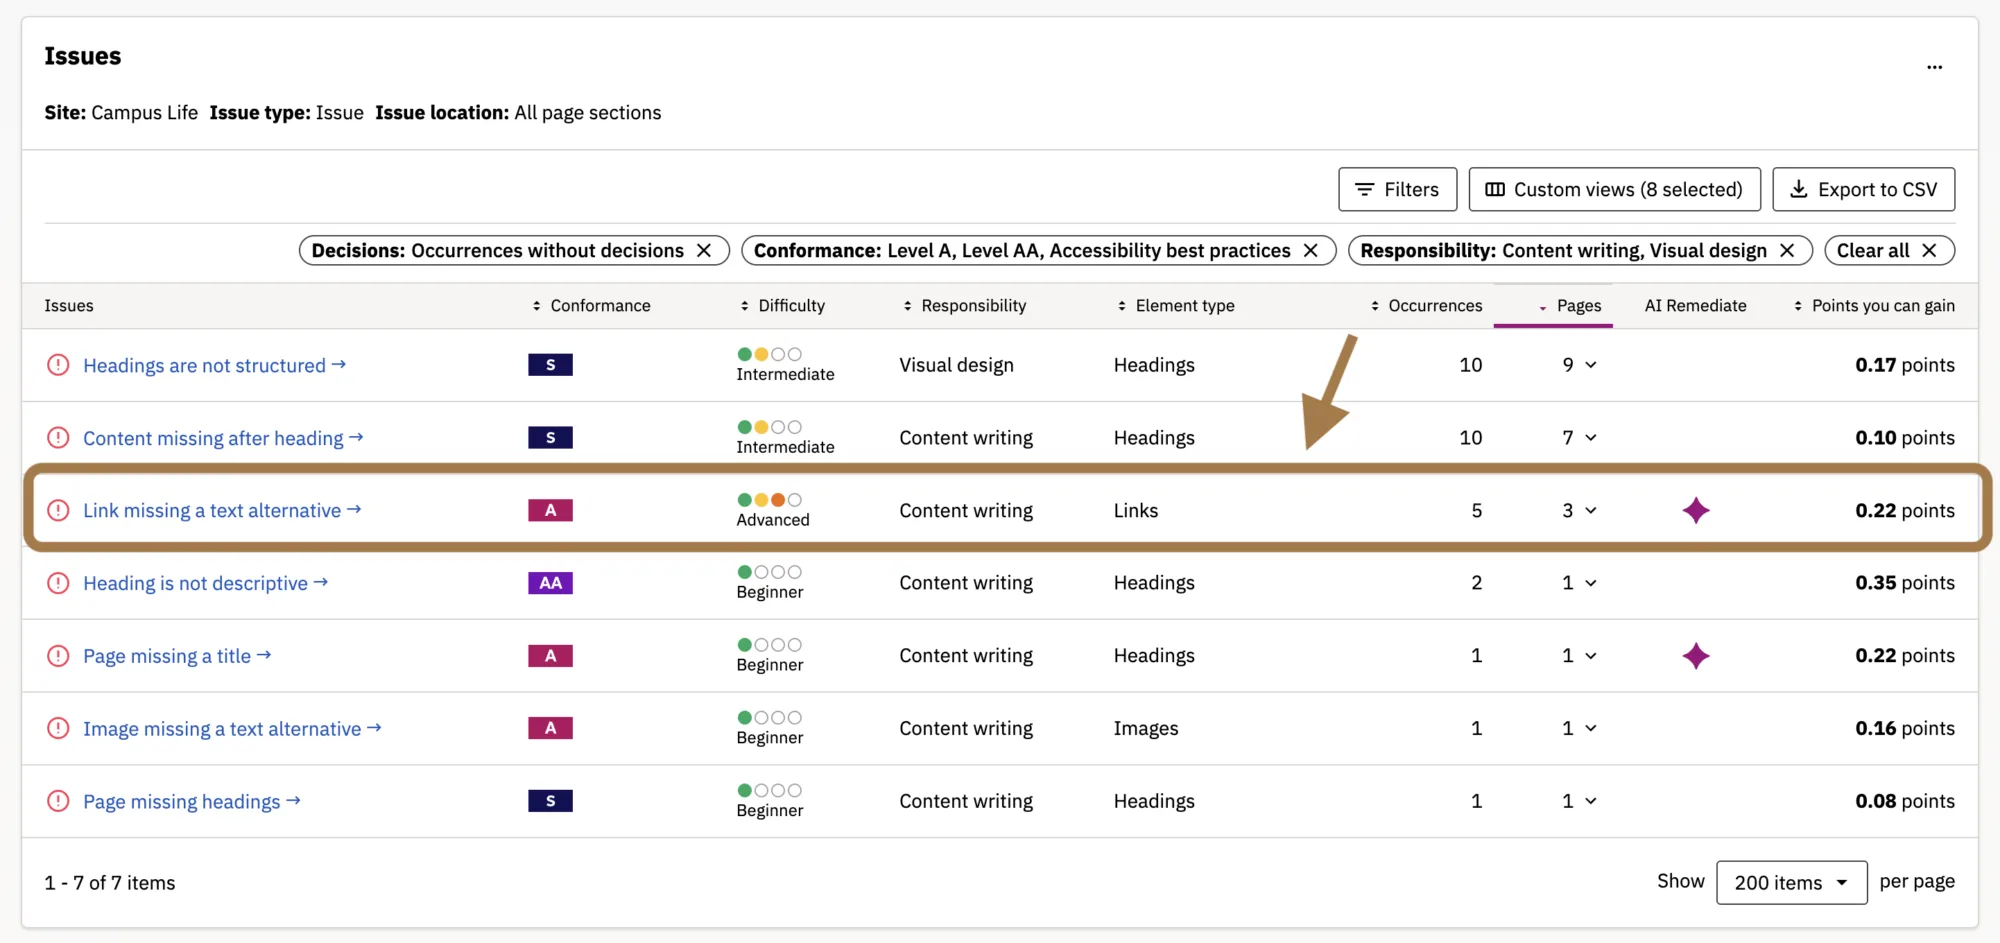This screenshot has width=2000, height=943.
Task: Open the Filters button
Action: 1397,190
